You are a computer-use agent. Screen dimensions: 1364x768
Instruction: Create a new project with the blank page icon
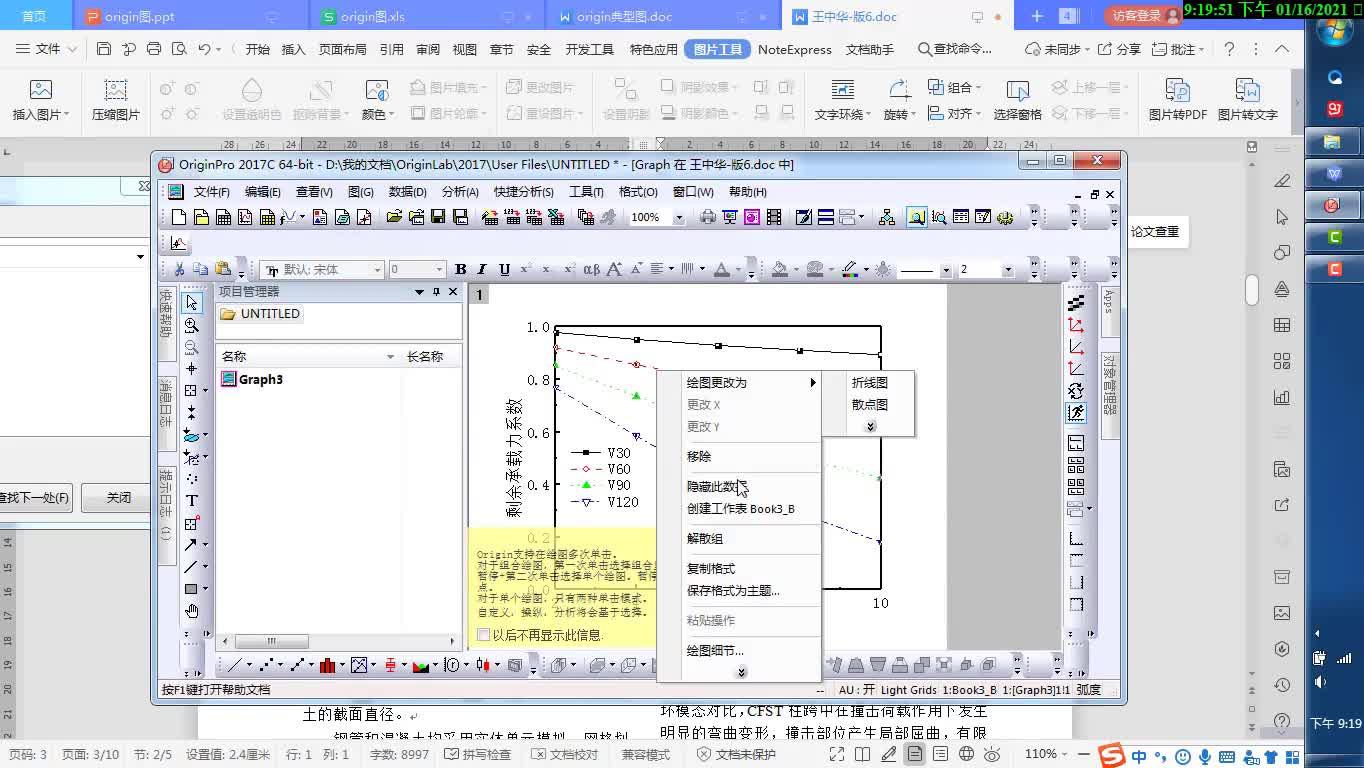(x=179, y=217)
